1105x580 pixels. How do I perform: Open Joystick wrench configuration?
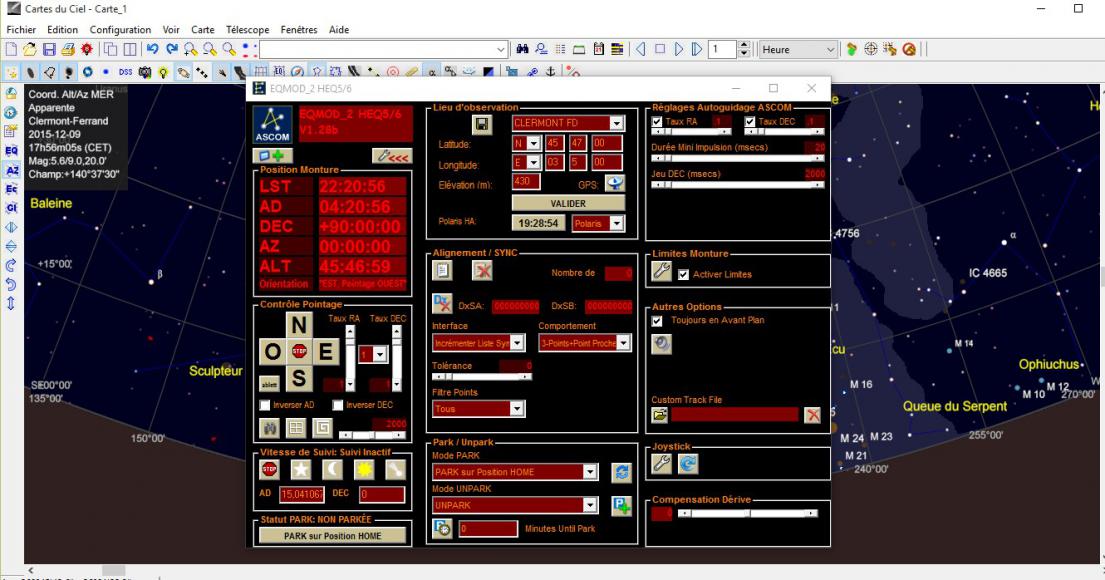coord(661,463)
